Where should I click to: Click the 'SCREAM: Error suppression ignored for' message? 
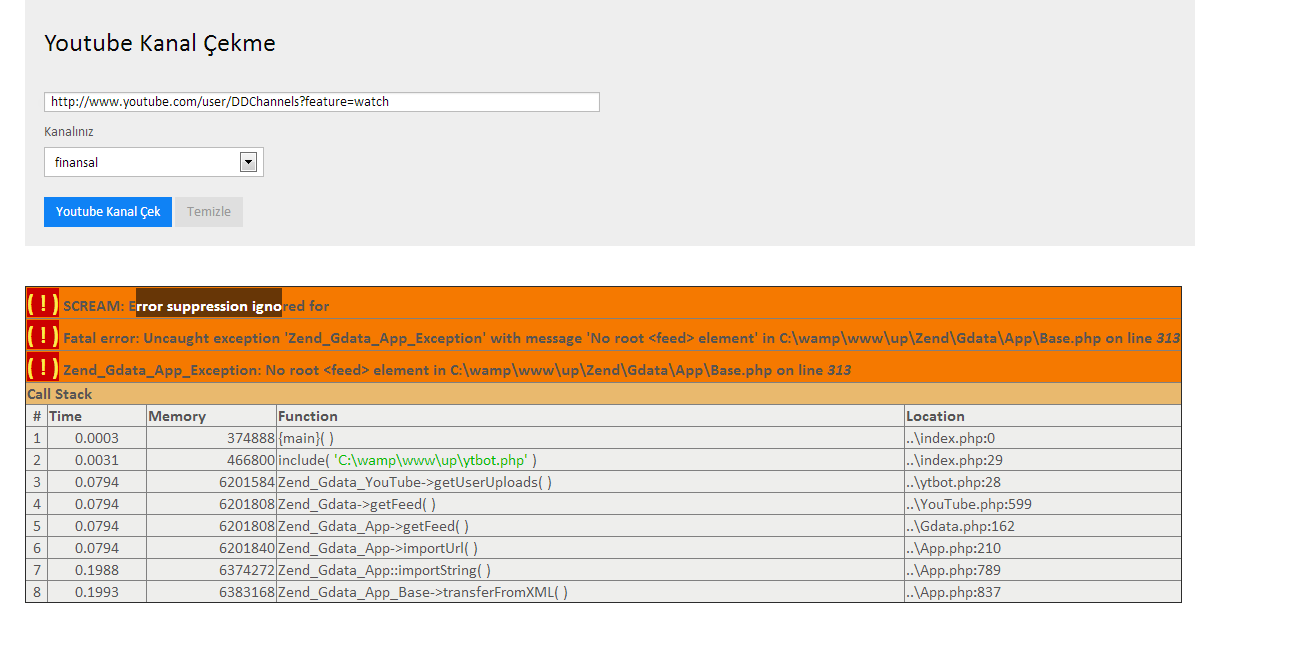[196, 306]
